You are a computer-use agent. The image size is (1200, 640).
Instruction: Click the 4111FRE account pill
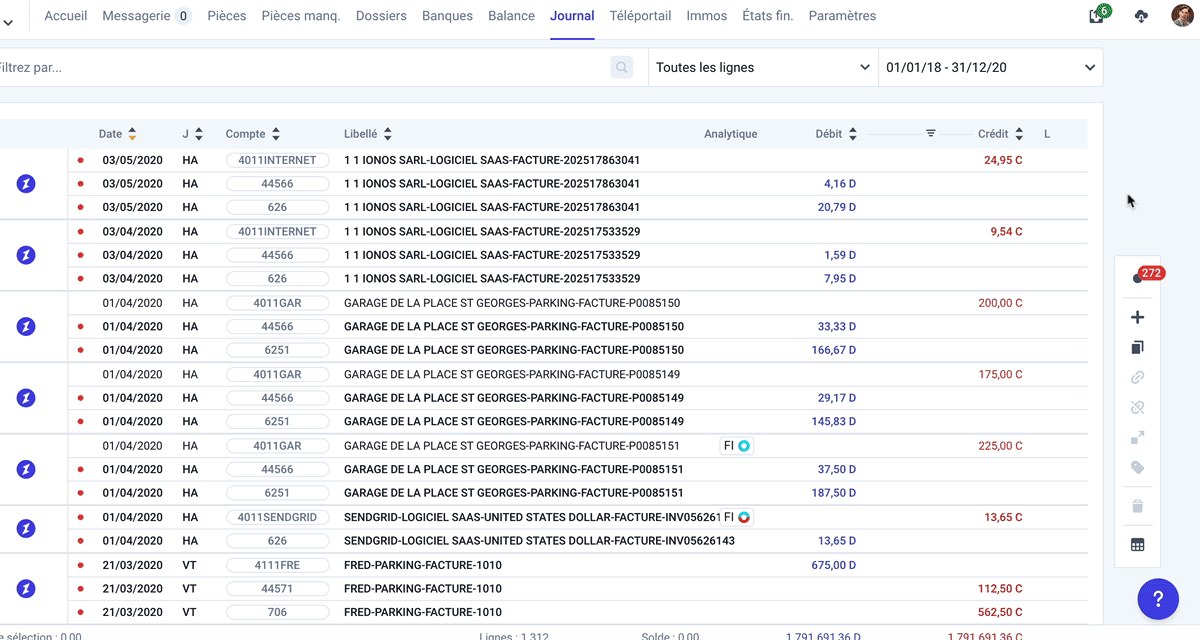click(x=277, y=565)
